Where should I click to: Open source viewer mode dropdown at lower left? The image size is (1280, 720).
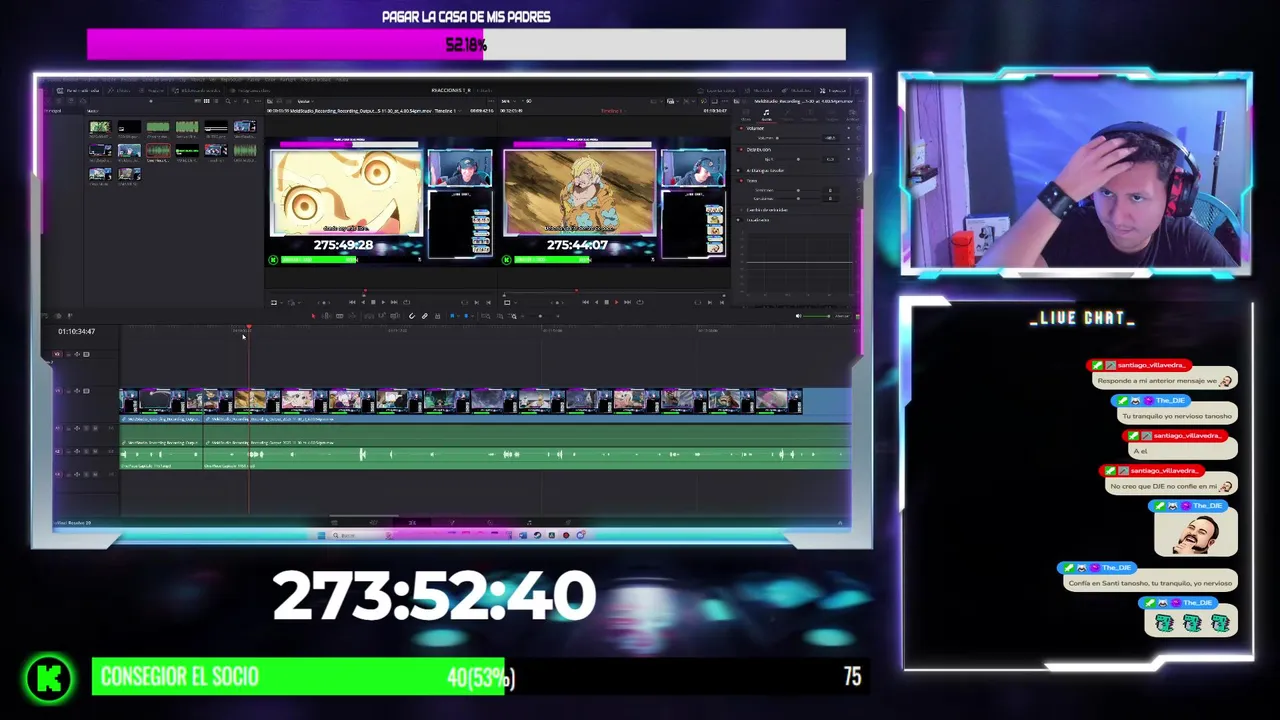(276, 302)
